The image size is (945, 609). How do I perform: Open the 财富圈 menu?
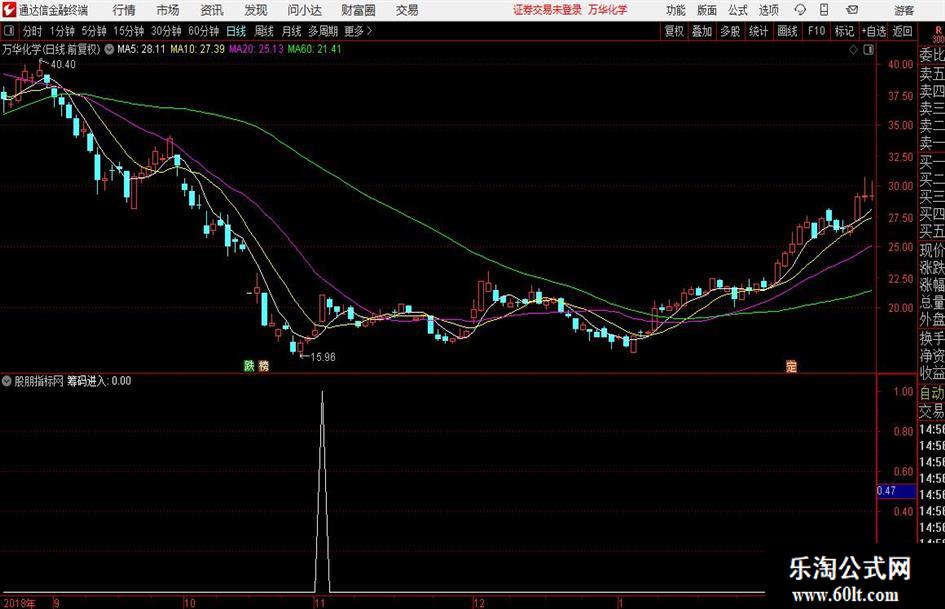(358, 10)
